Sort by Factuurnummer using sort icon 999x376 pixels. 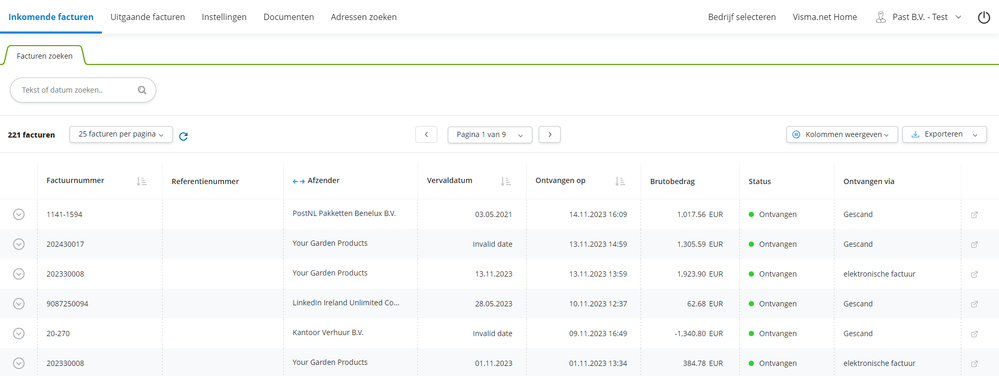(x=141, y=181)
